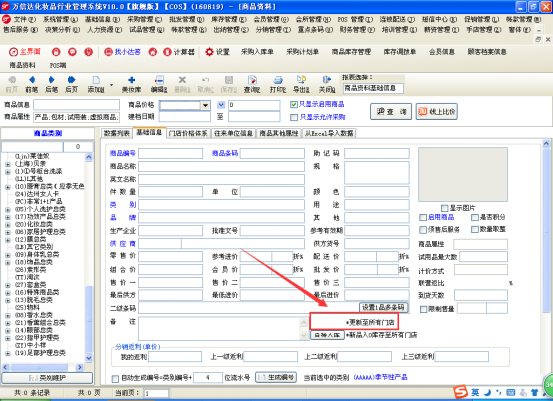The image size is (553, 401).
Task: Switch to 往来单位信息 tab
Action: click(x=233, y=133)
